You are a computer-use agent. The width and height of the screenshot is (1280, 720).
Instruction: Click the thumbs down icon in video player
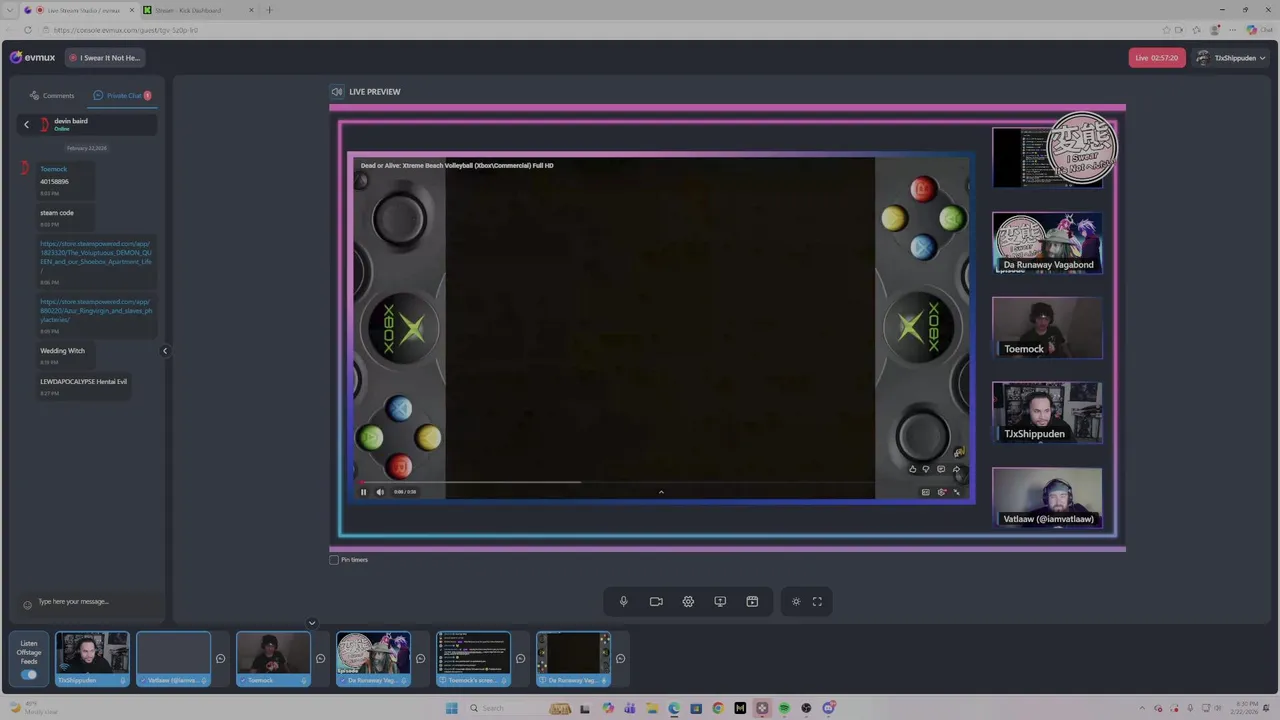(926, 469)
